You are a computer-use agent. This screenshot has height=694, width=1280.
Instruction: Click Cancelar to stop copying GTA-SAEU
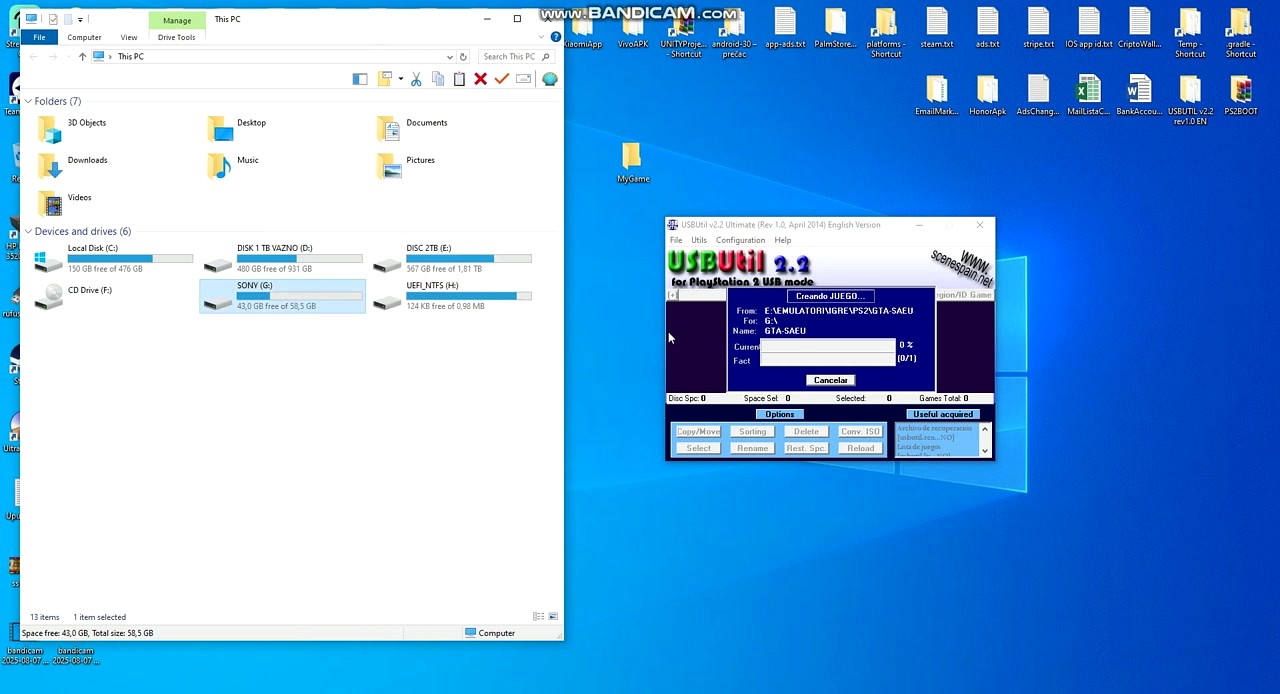click(x=830, y=380)
